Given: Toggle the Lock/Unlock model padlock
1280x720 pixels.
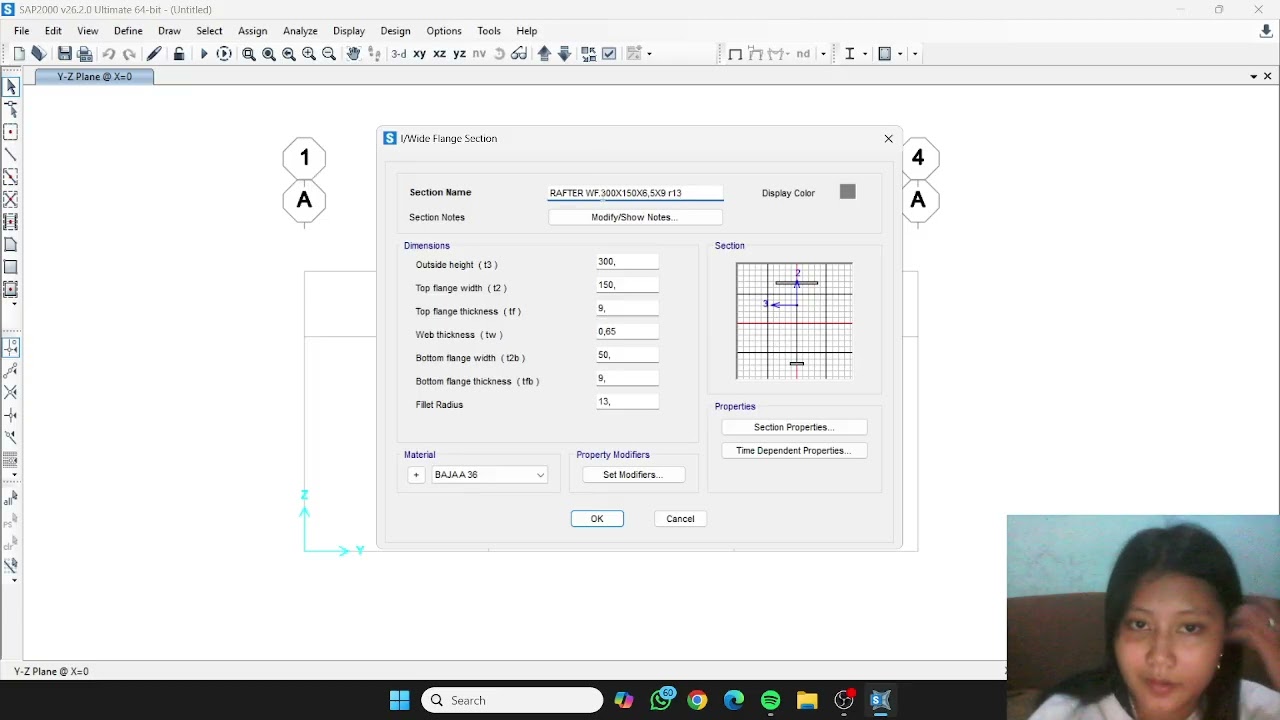Looking at the screenshot, I should click(179, 54).
